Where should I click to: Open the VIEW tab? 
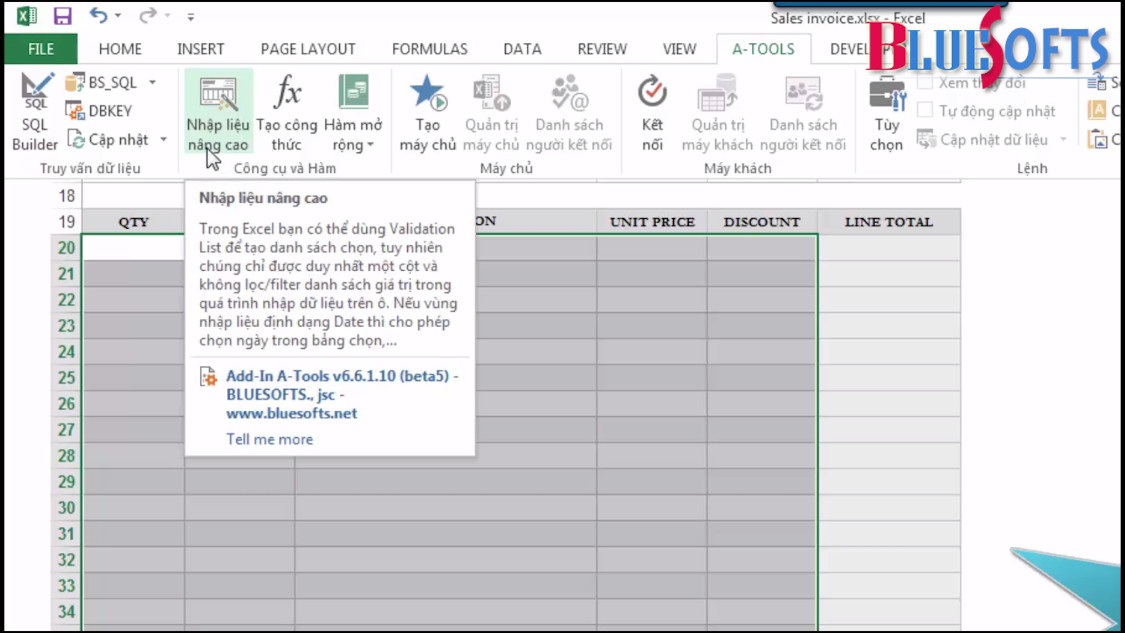[679, 49]
